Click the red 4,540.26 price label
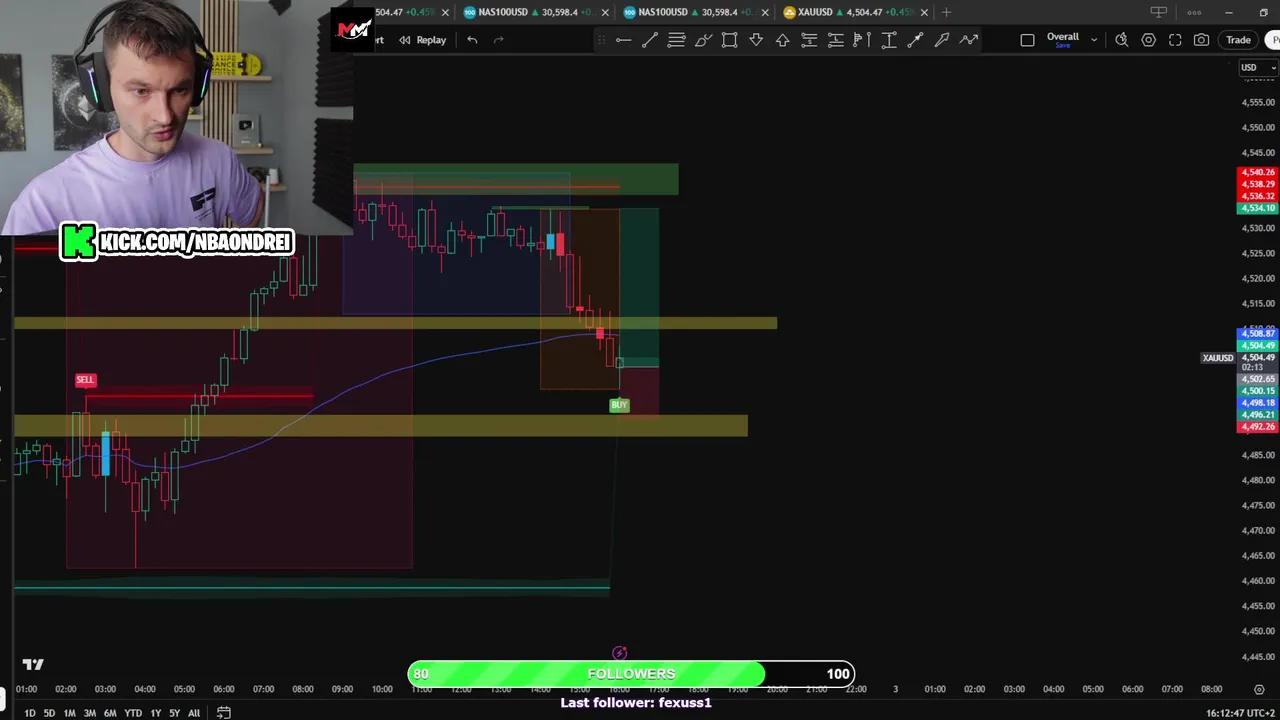1280x720 pixels. tap(1258, 173)
